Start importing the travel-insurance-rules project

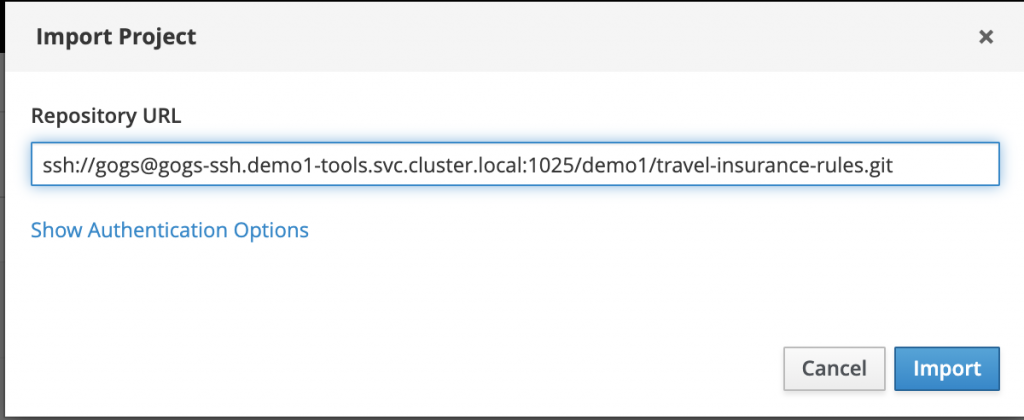(946, 368)
